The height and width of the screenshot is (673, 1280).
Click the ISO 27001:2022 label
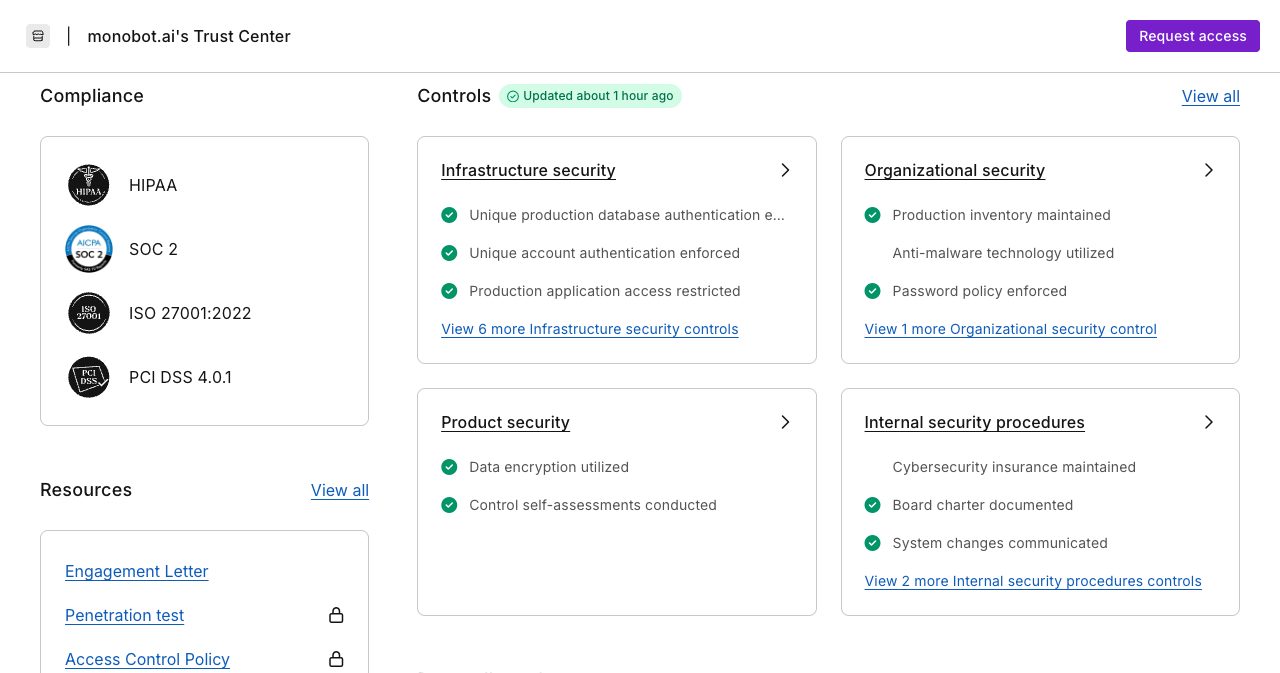click(x=190, y=313)
